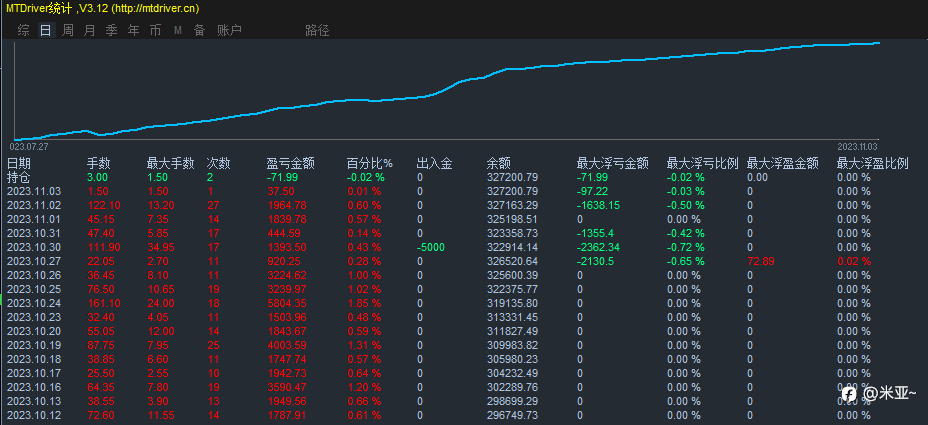Open the 备 tab

point(199,30)
